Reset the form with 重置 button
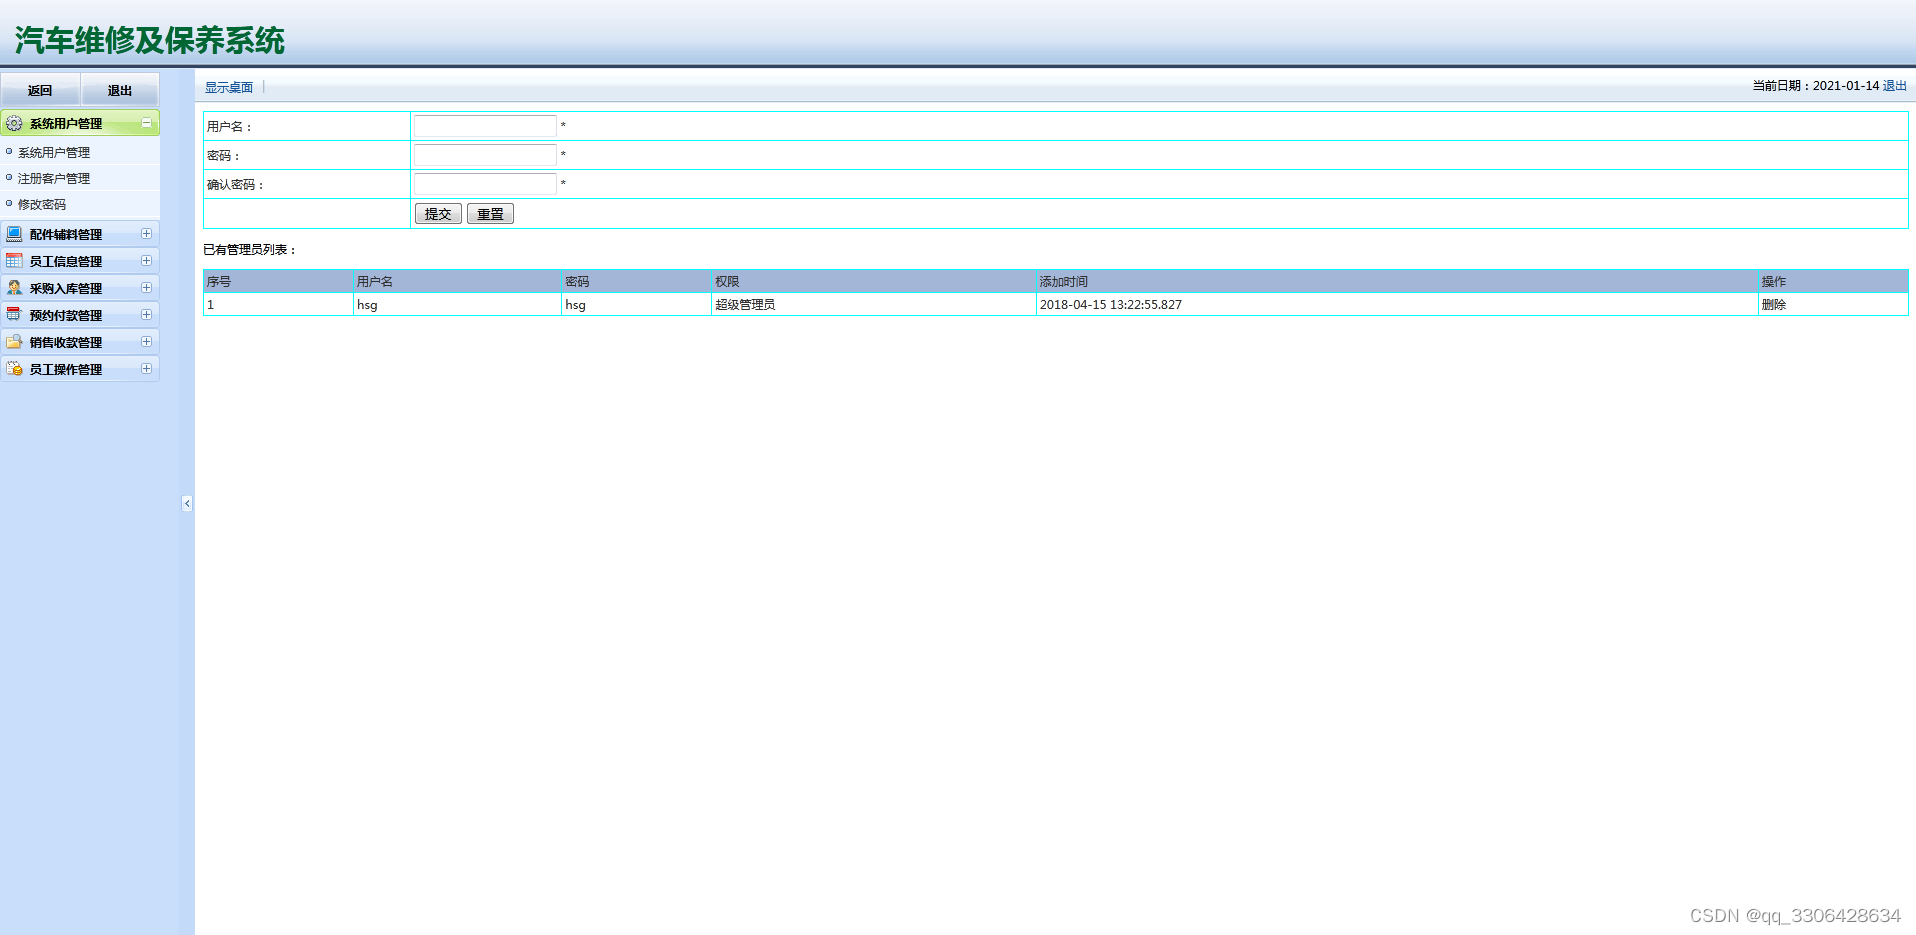This screenshot has width=1916, height=935. [490, 214]
